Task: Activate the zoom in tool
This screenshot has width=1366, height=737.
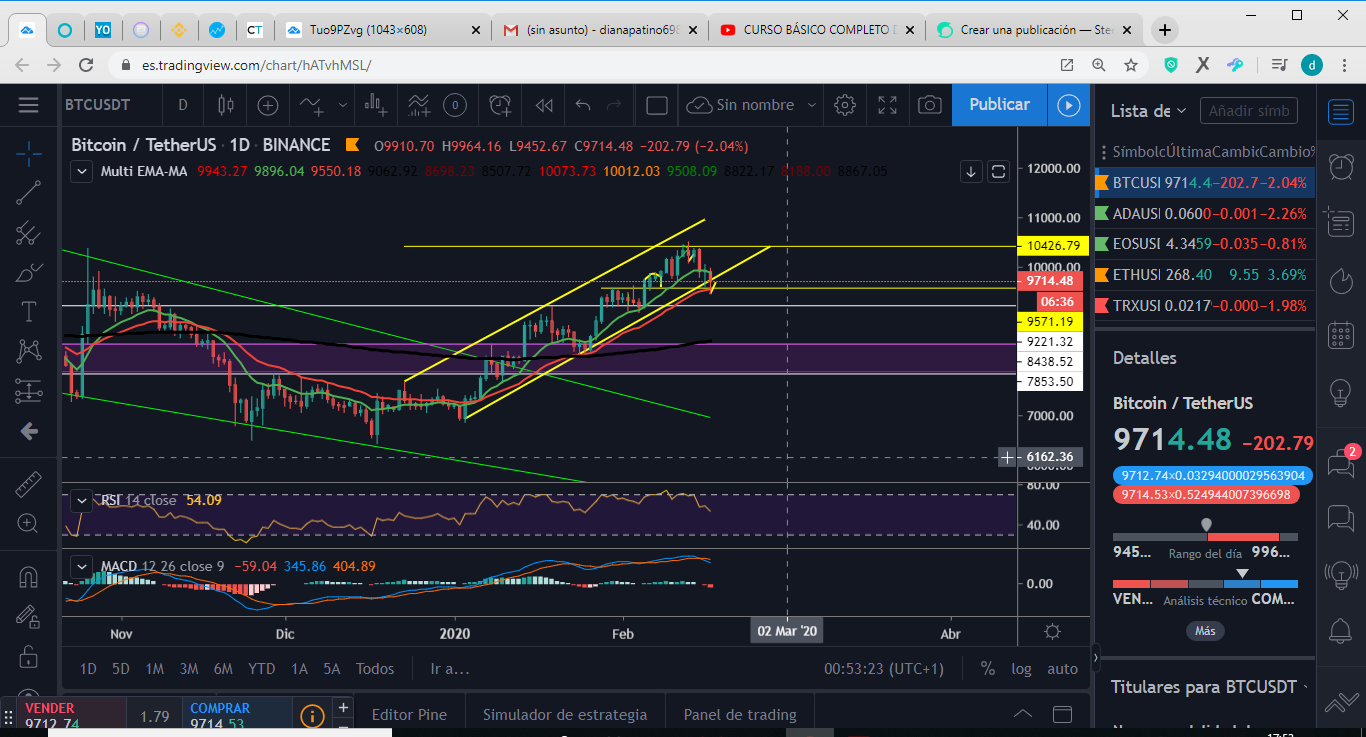Action: tap(28, 523)
